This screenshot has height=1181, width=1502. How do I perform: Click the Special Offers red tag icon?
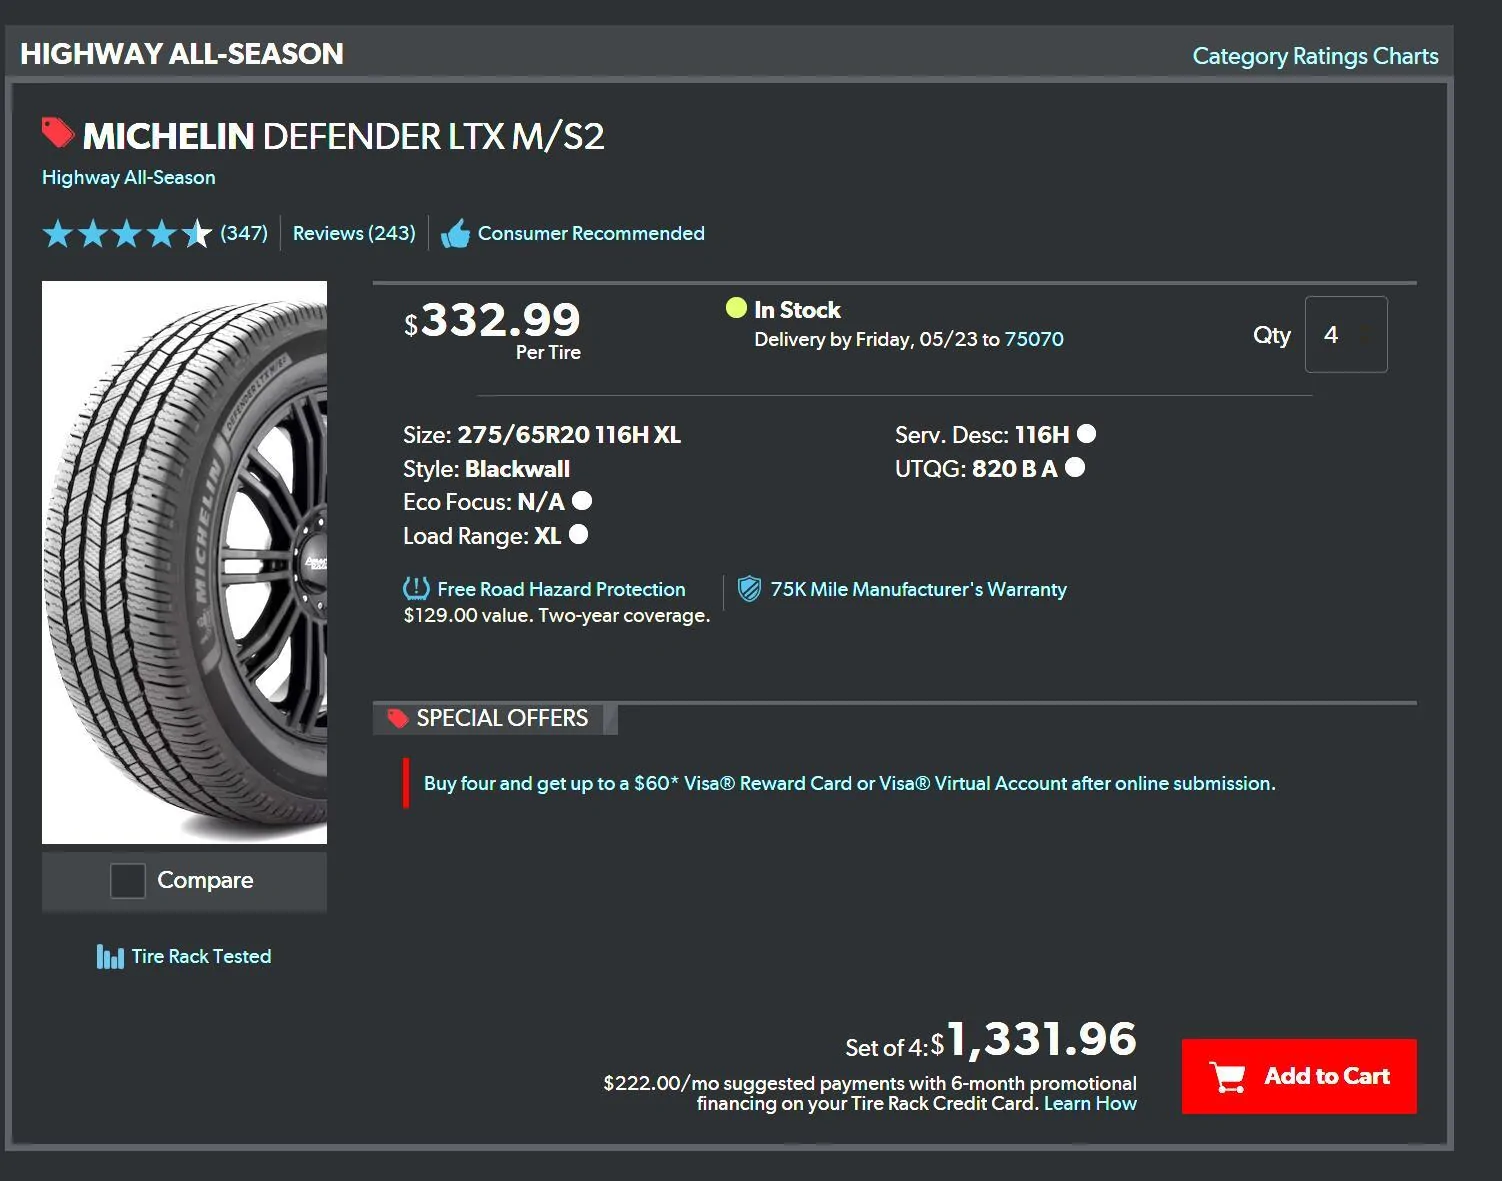click(x=398, y=718)
